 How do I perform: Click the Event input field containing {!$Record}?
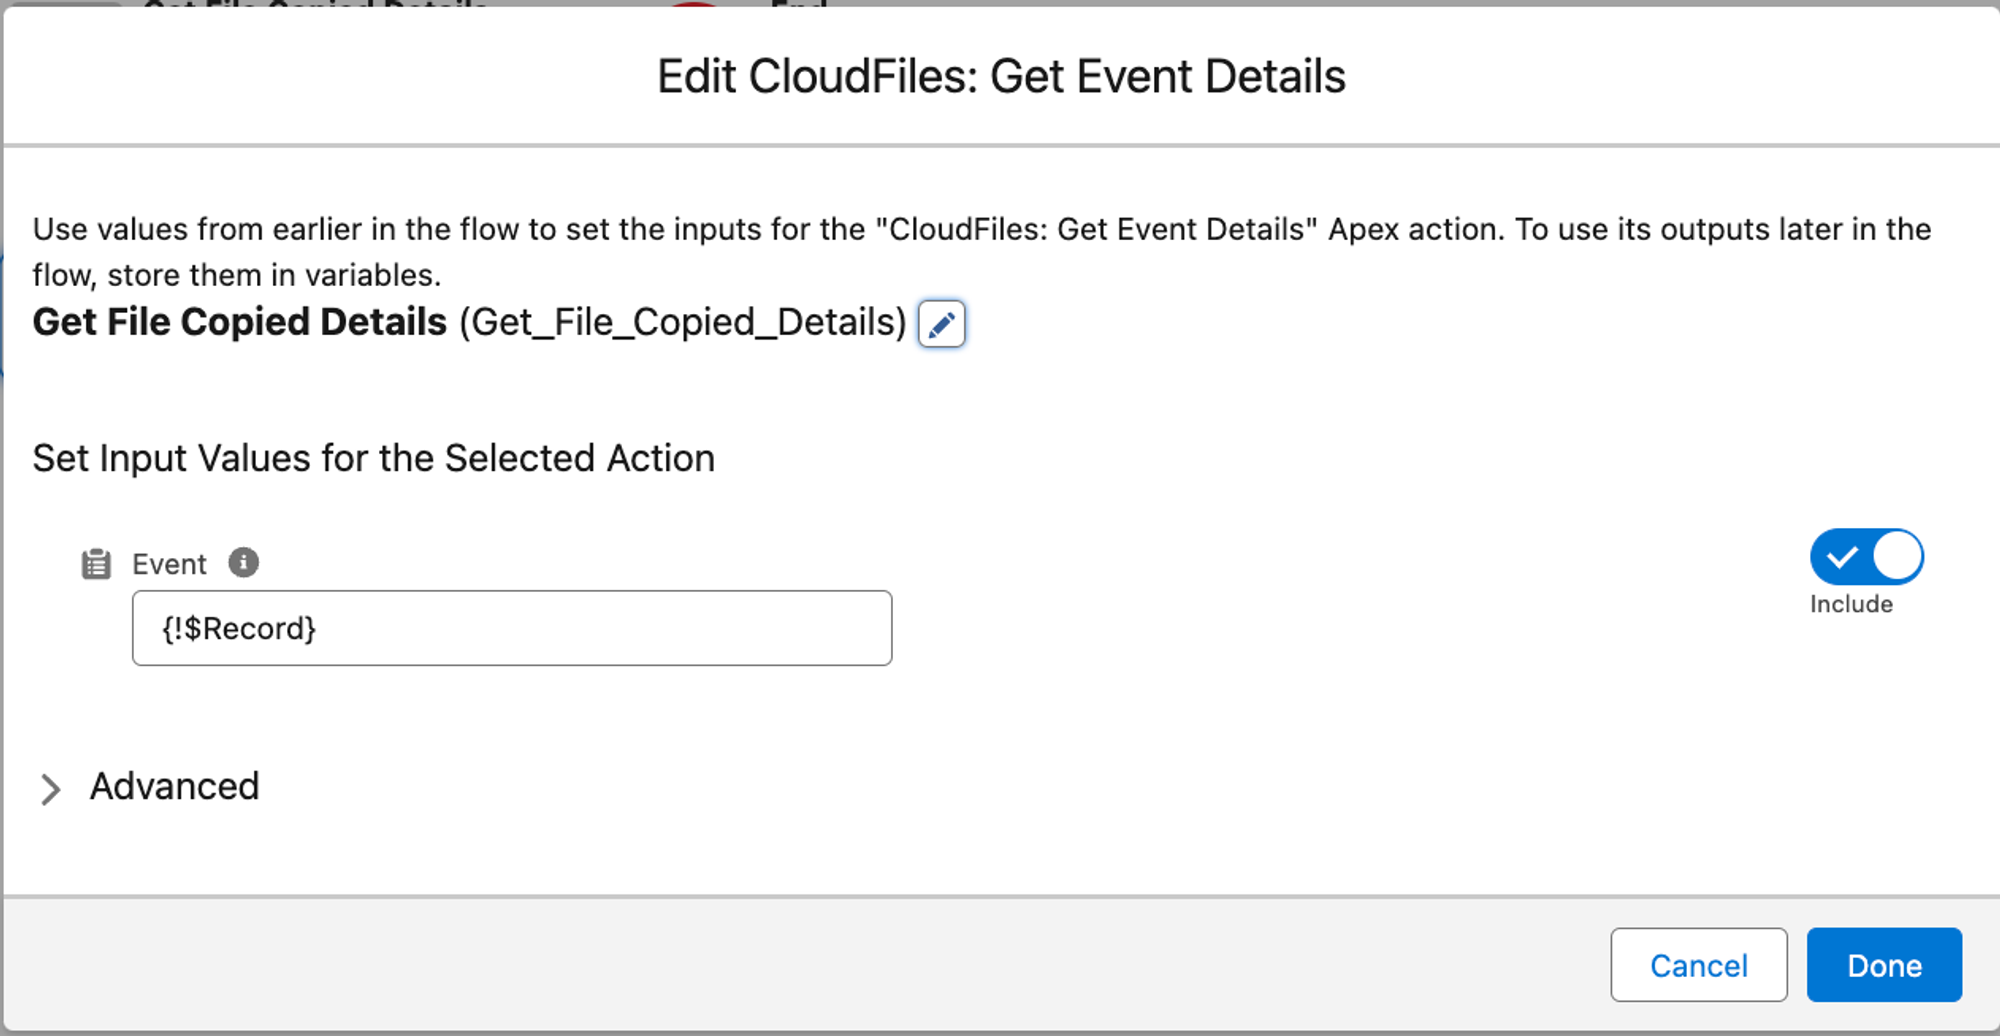tap(512, 628)
